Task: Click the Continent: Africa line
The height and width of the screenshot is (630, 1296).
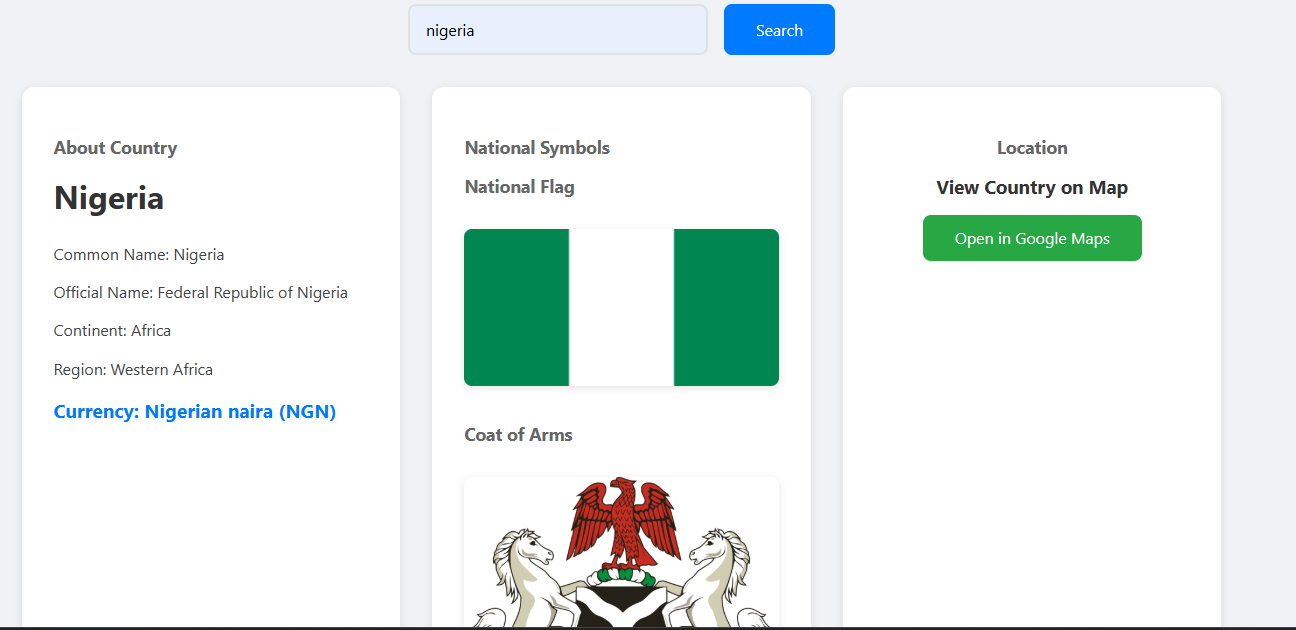Action: click(x=112, y=331)
